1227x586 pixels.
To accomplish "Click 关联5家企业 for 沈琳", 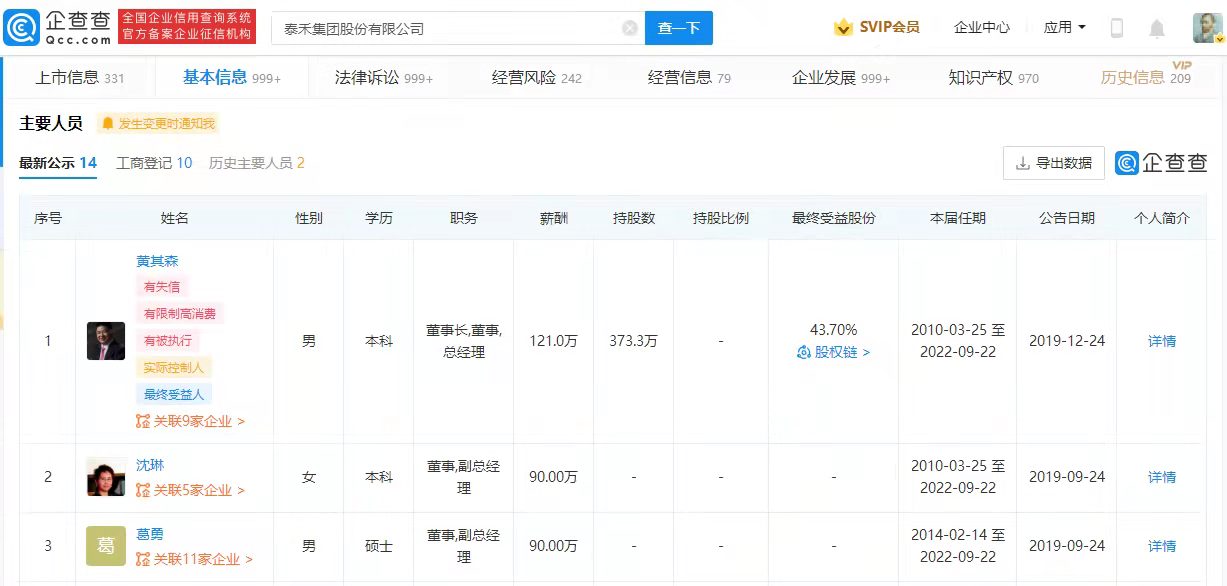I will 190,490.
